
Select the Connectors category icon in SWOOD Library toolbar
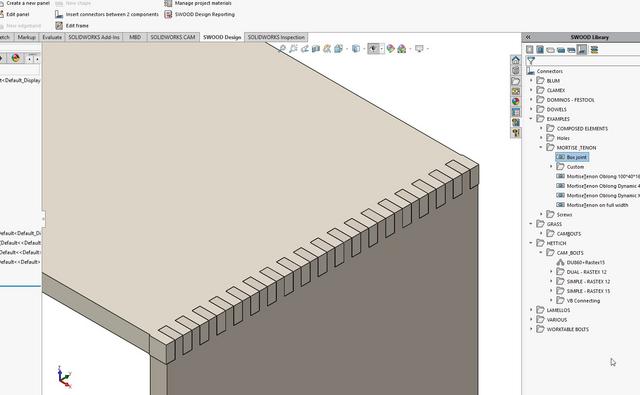(x=582, y=50)
